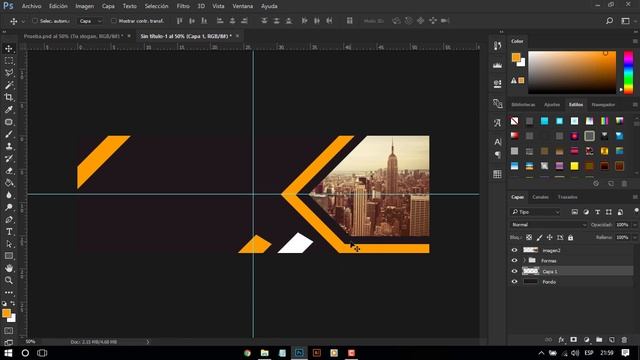Open the Color panel flyout menu

pyautogui.click(x=635, y=41)
